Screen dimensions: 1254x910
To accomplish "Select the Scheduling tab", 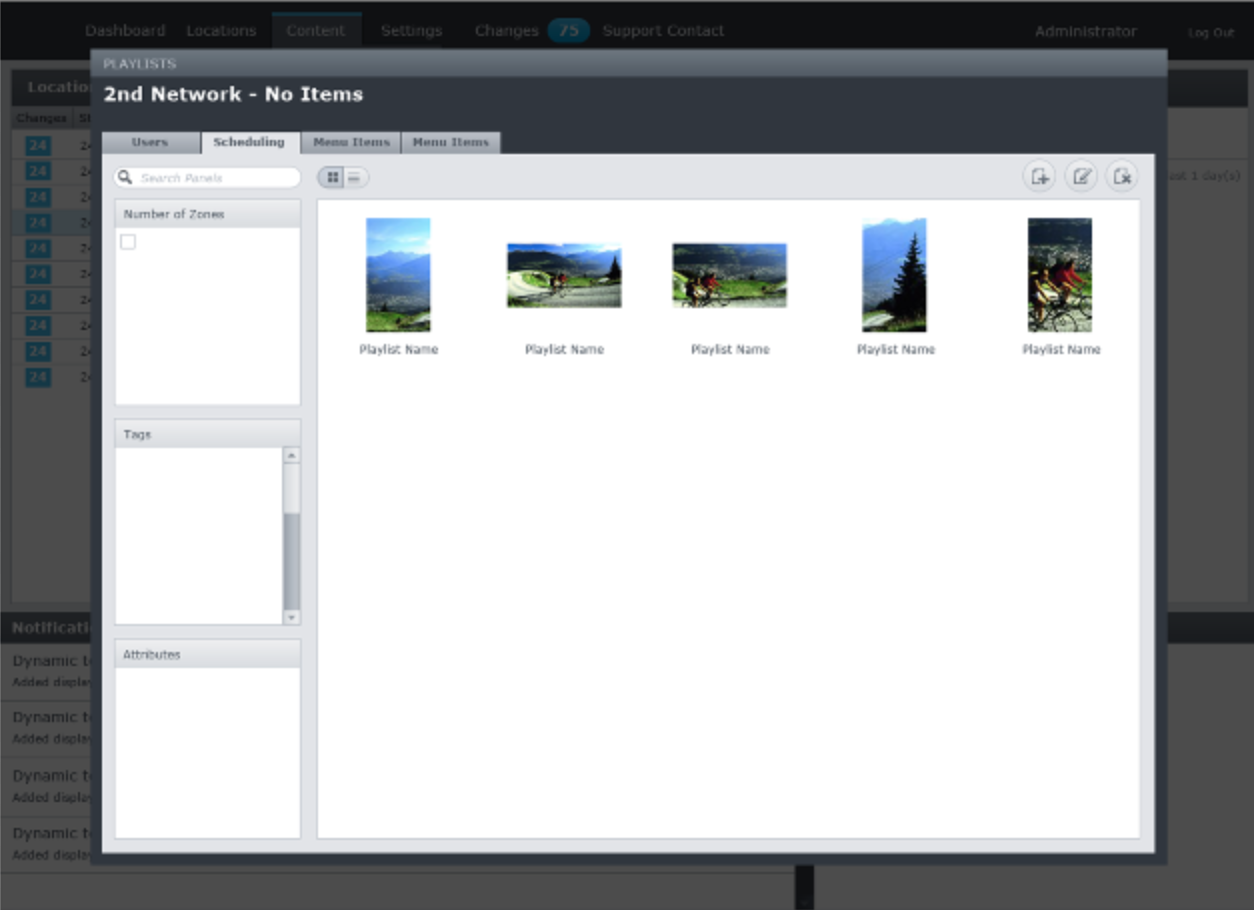I will [249, 142].
